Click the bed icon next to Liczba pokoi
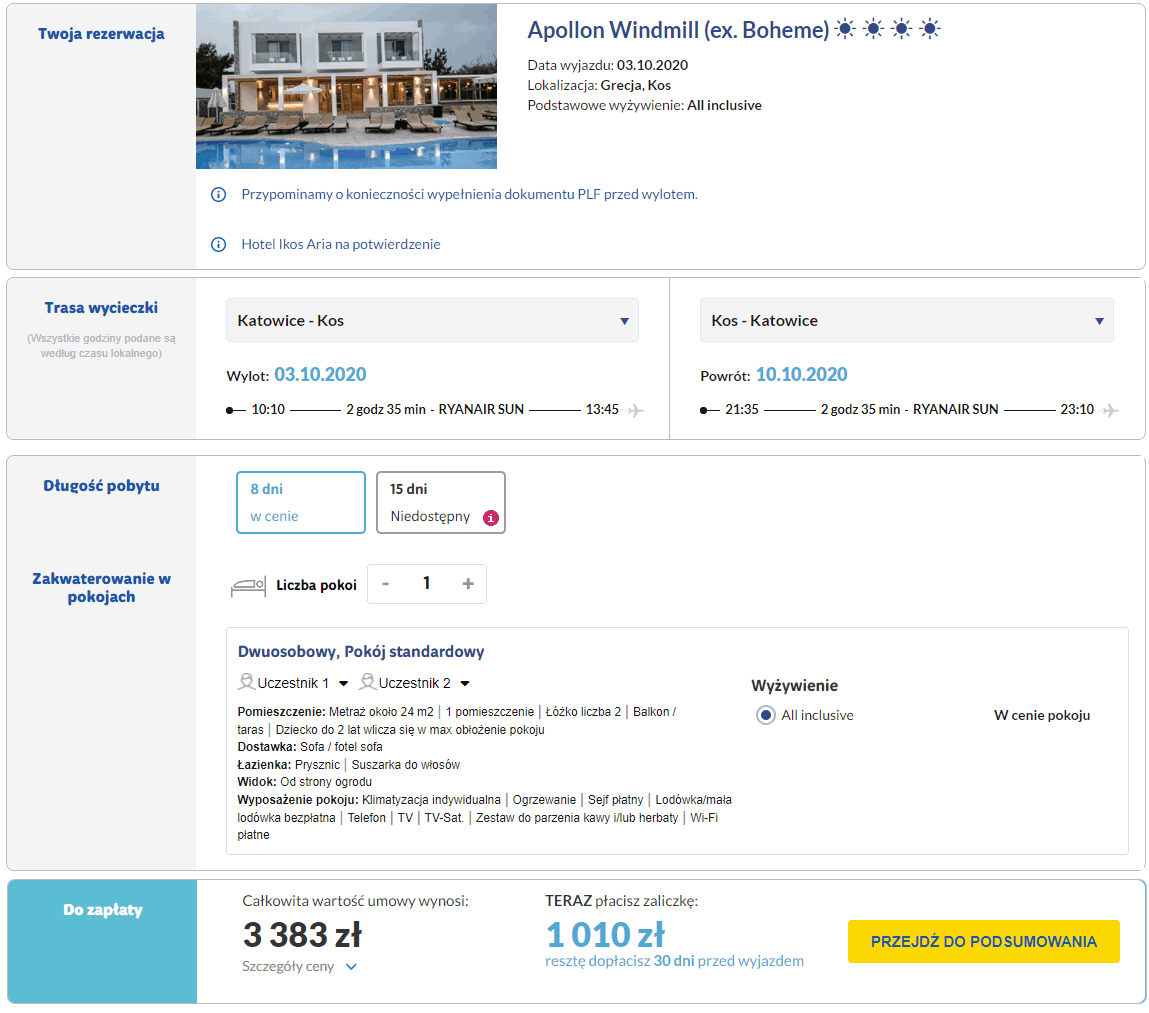This screenshot has height=1013, width=1149. coord(247,585)
